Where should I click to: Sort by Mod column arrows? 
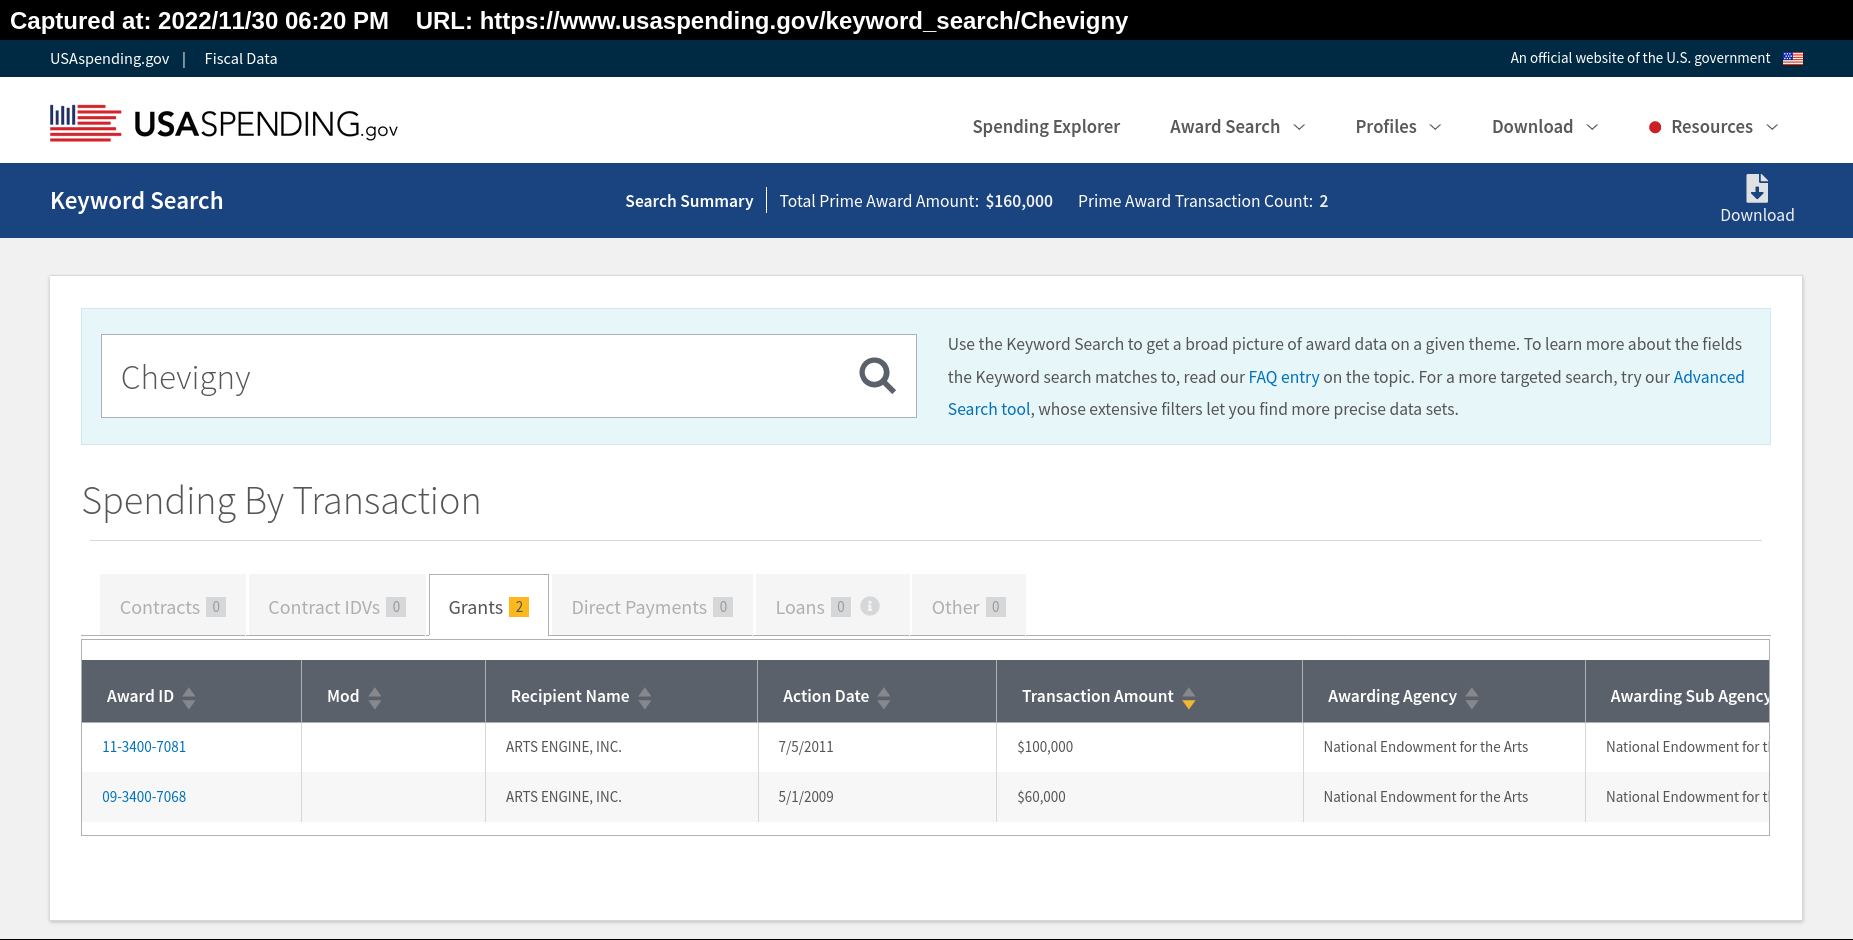coord(375,697)
